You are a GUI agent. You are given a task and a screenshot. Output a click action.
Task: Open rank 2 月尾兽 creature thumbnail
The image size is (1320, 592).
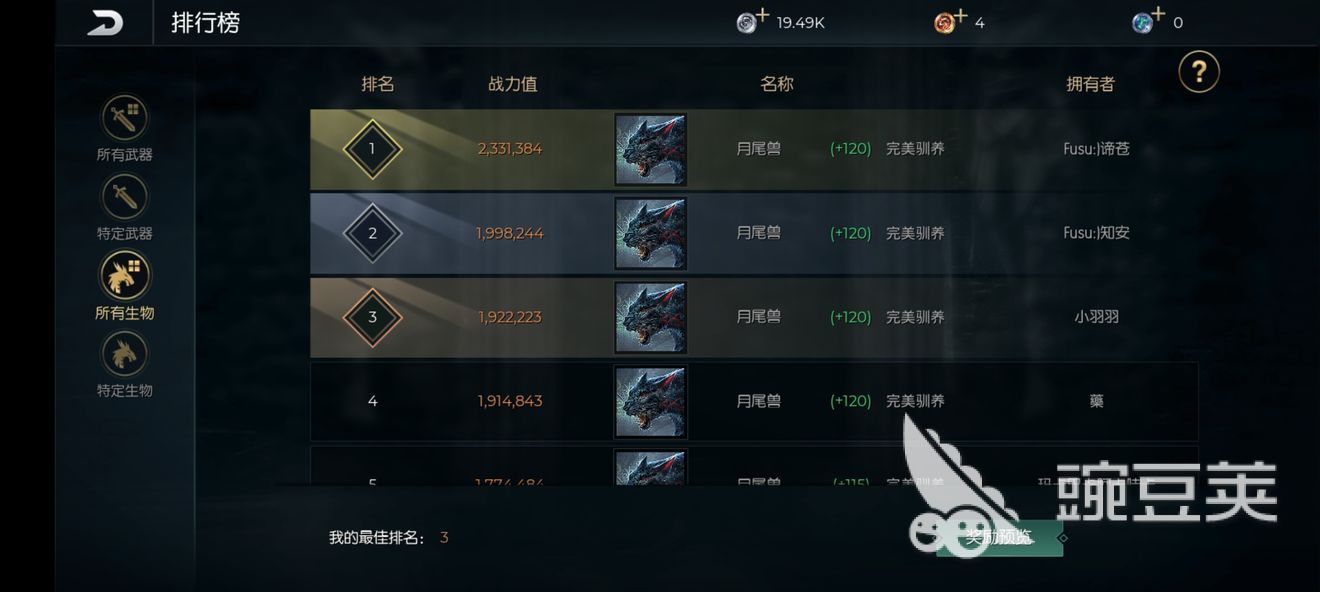click(x=650, y=233)
